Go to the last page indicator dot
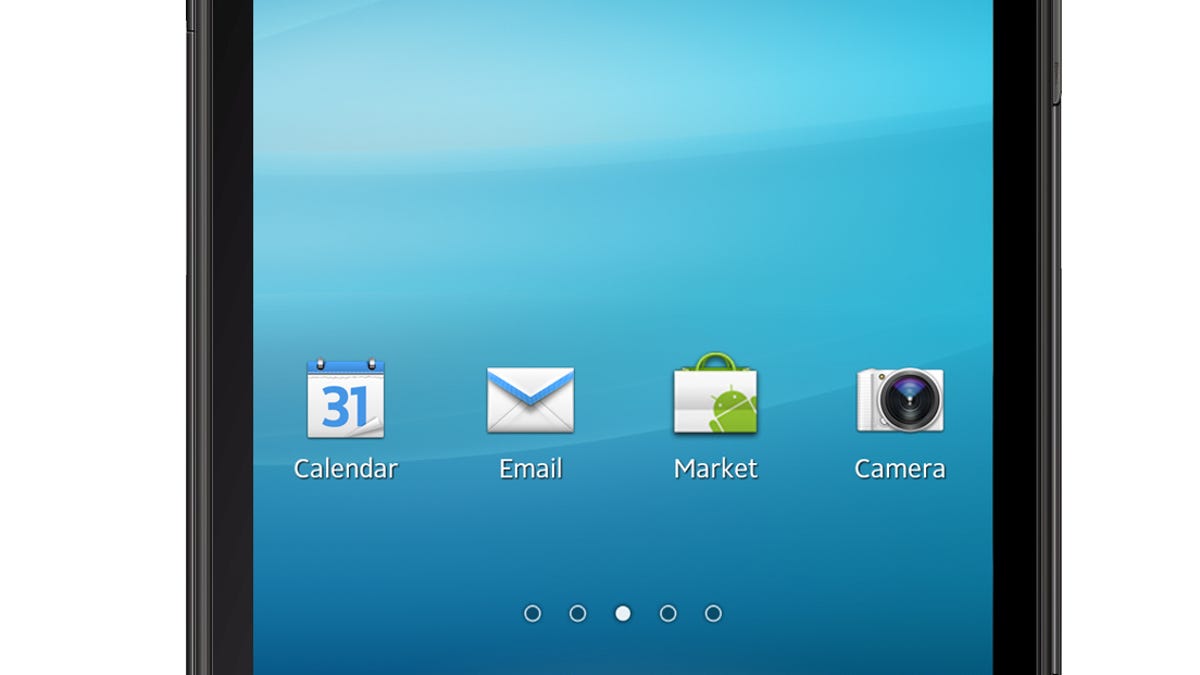This screenshot has height=675, width=1200. tap(713, 613)
